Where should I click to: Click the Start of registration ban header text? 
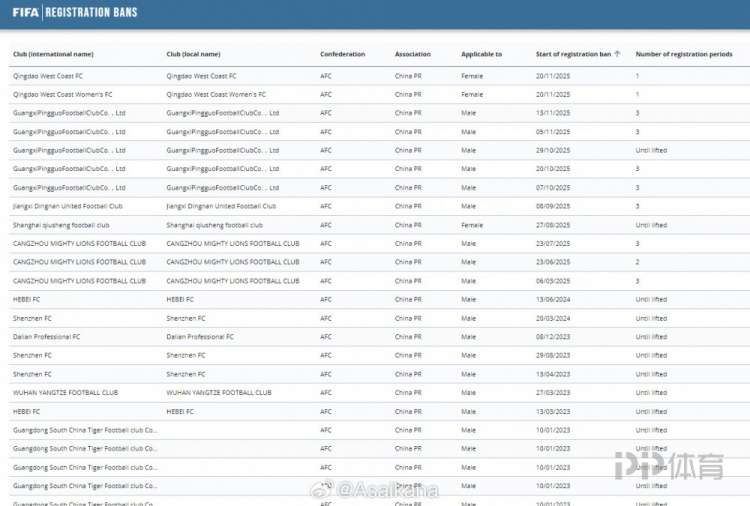click(573, 54)
